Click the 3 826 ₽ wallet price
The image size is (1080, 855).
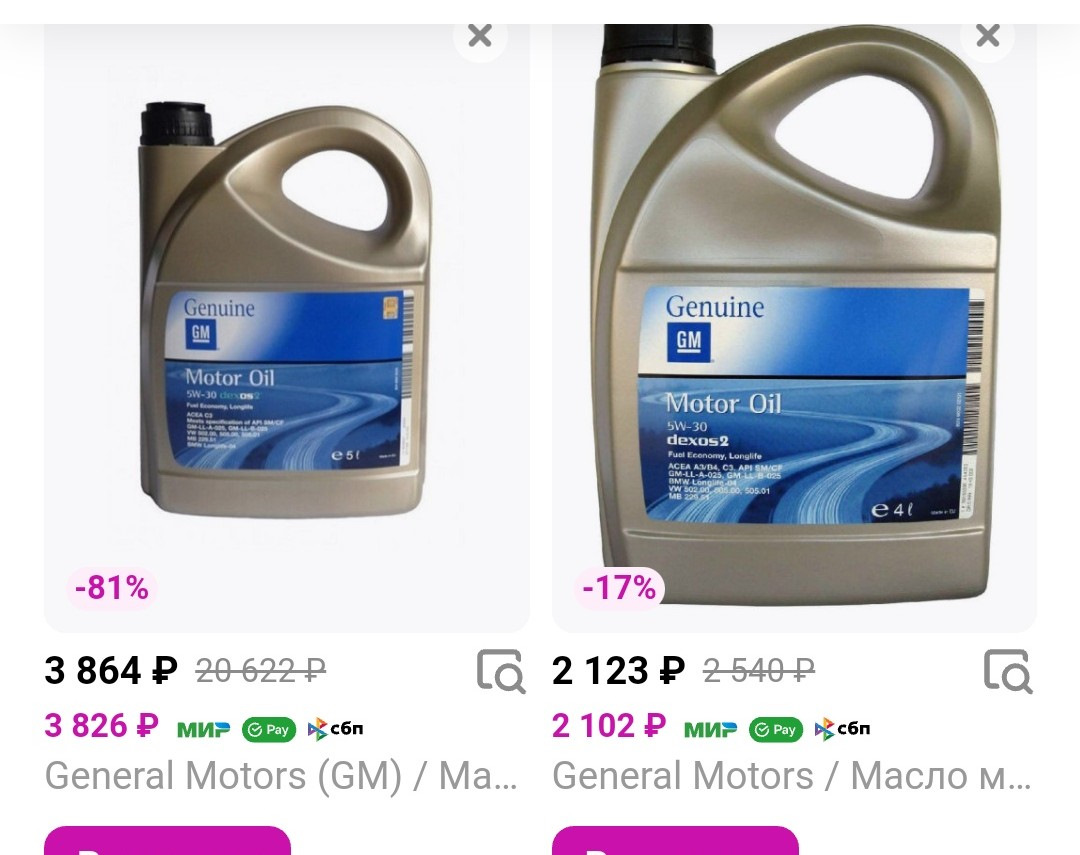[102, 726]
